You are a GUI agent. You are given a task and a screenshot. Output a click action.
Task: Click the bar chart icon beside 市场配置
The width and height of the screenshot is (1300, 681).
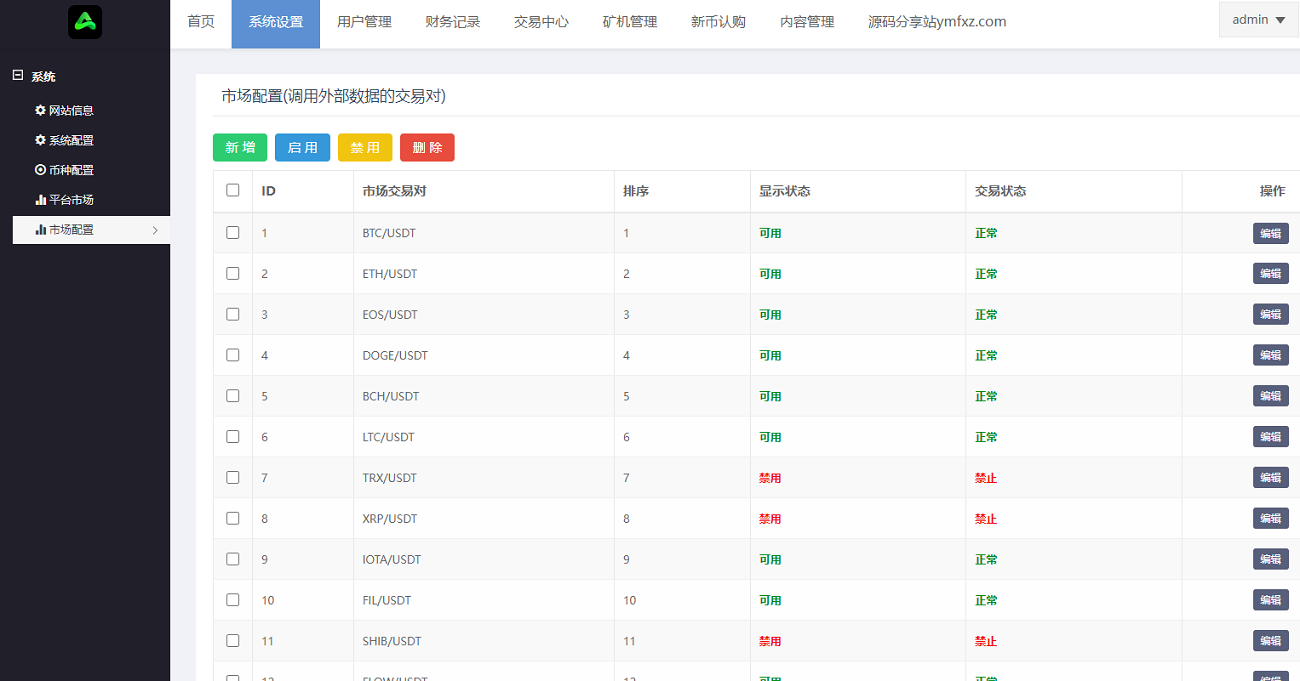click(40, 230)
